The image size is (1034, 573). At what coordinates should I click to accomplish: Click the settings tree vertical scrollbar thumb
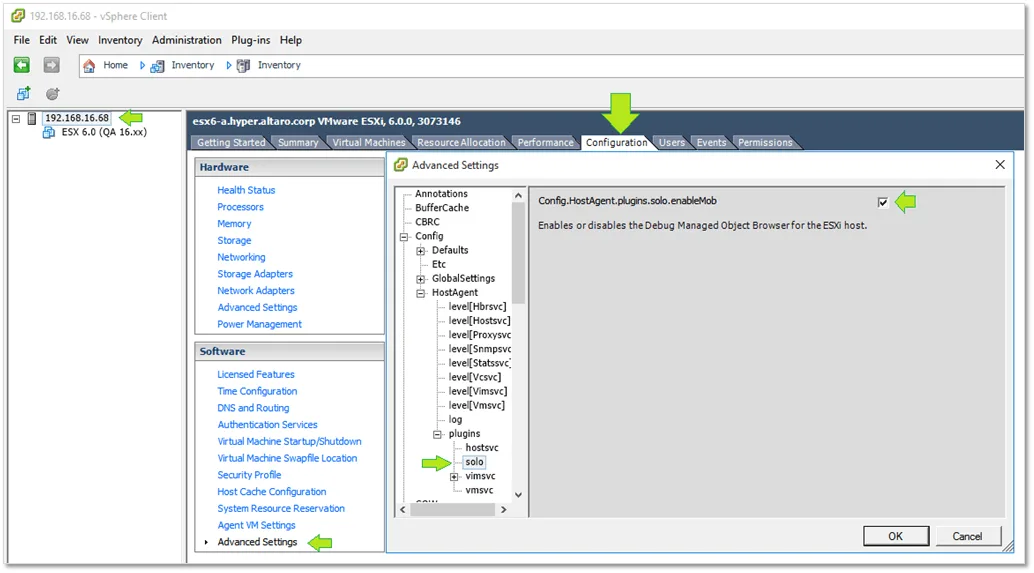click(518, 253)
